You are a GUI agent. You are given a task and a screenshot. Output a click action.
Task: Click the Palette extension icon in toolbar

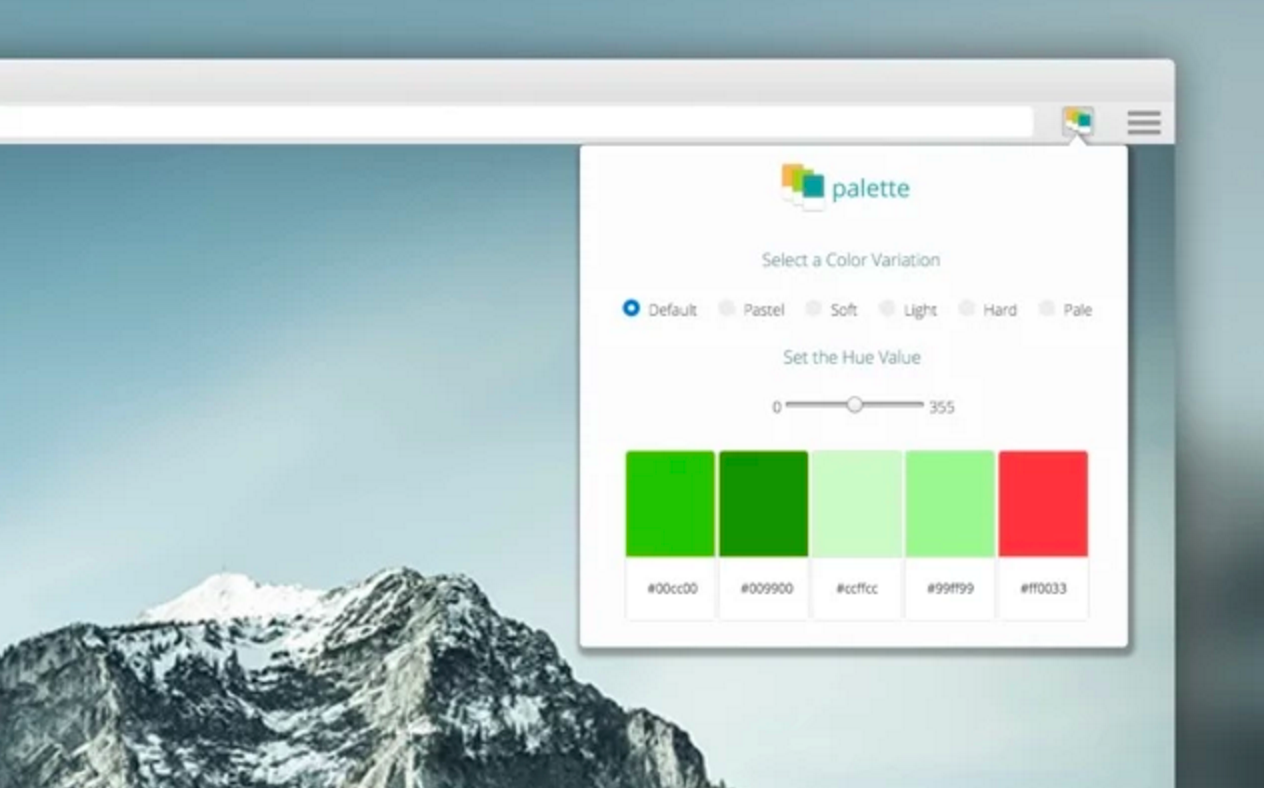pos(1077,122)
